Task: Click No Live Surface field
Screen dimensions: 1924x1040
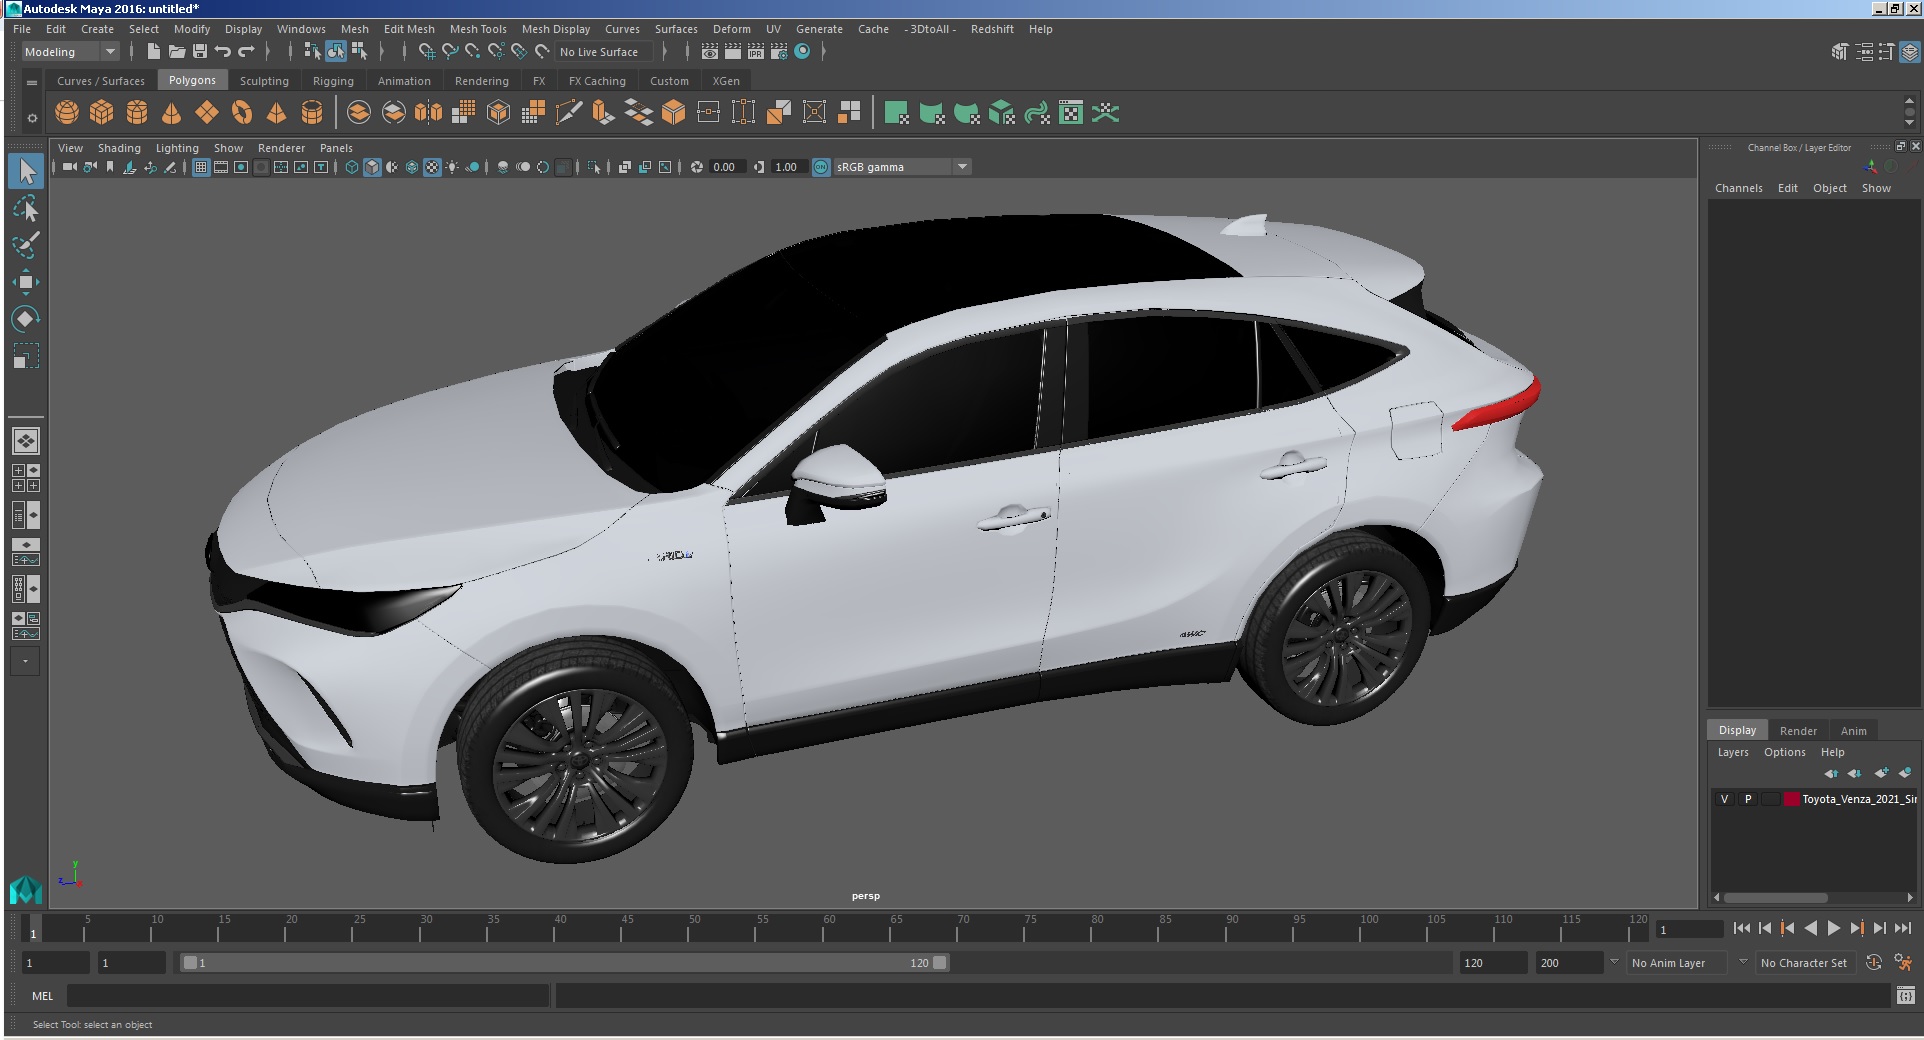Action: coord(604,52)
